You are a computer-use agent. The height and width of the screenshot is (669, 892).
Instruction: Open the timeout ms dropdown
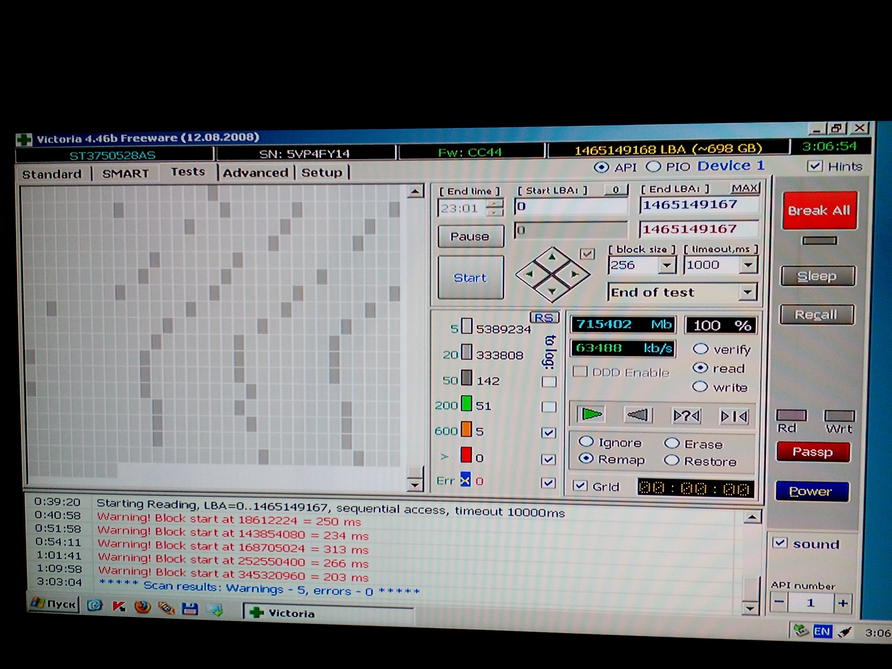[x=748, y=265]
